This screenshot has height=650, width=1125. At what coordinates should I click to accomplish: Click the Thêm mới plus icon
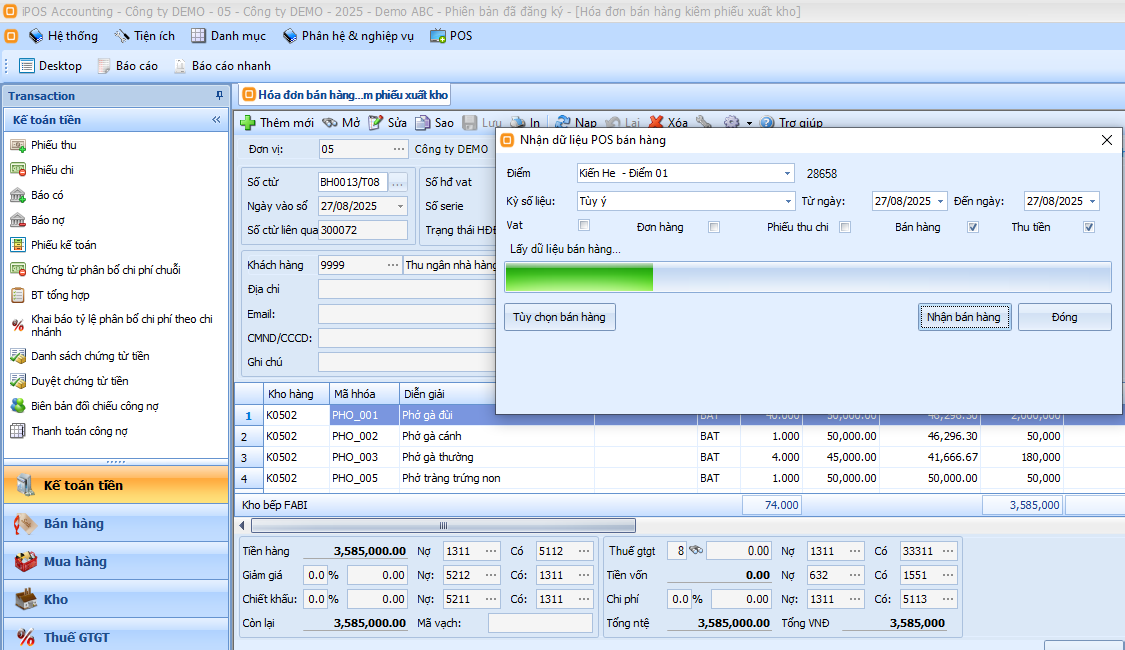pos(248,123)
